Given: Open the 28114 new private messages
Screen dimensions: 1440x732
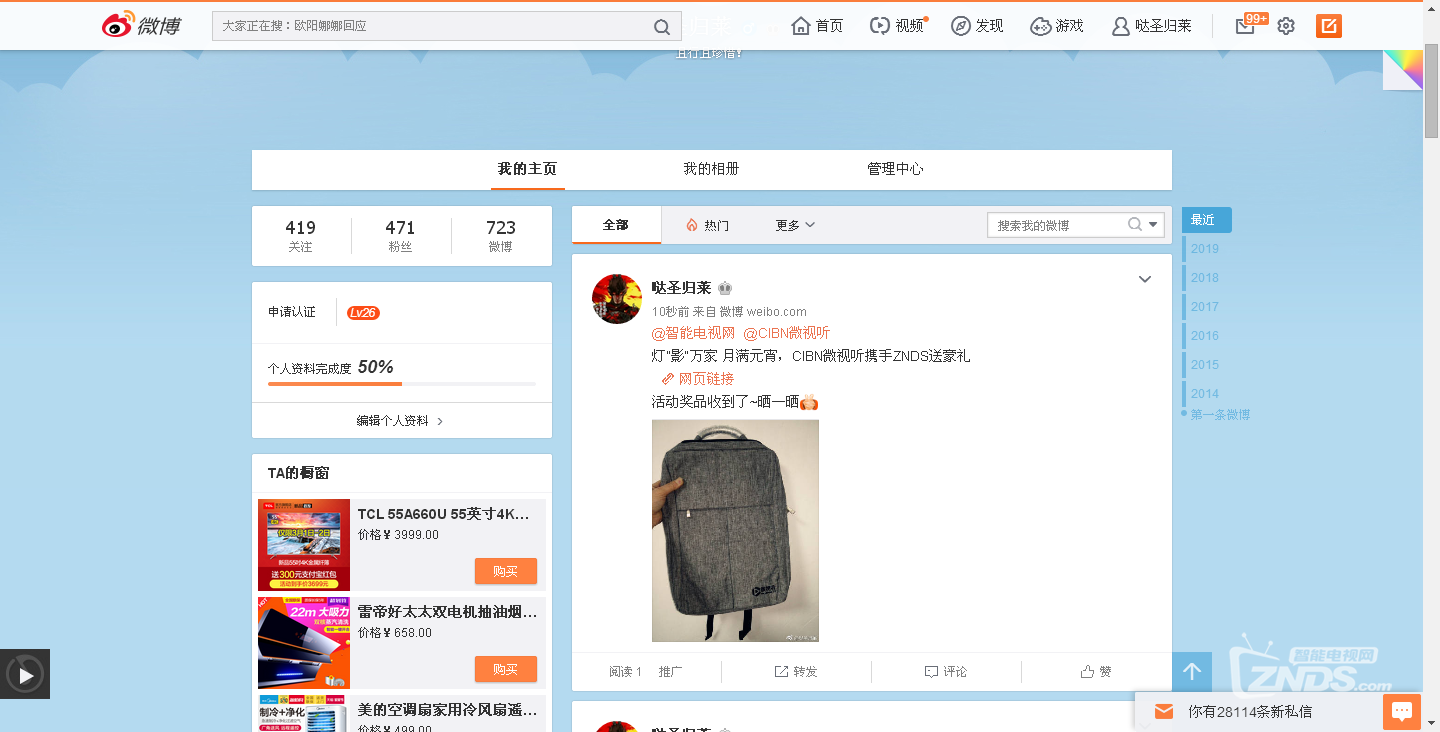Looking at the screenshot, I should [x=1250, y=712].
